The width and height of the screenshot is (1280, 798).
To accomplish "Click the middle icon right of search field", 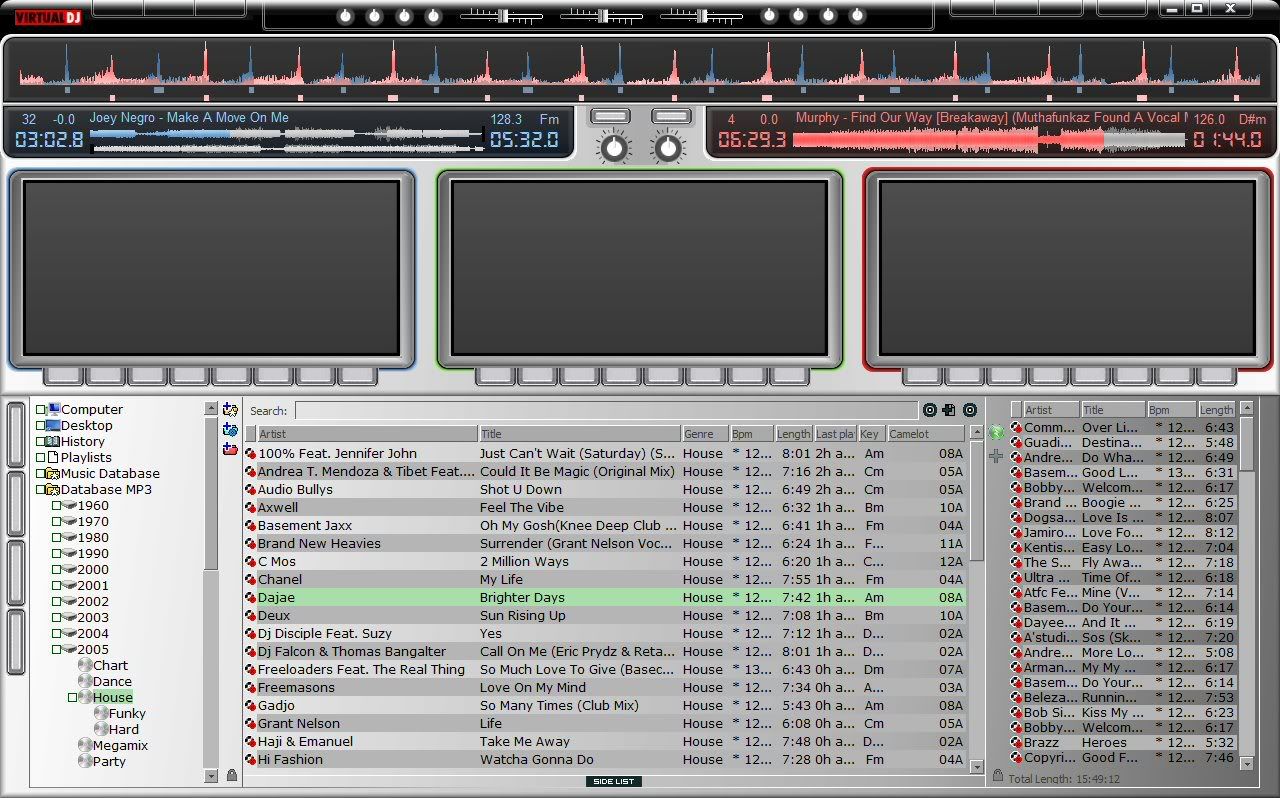I will pos(949,410).
